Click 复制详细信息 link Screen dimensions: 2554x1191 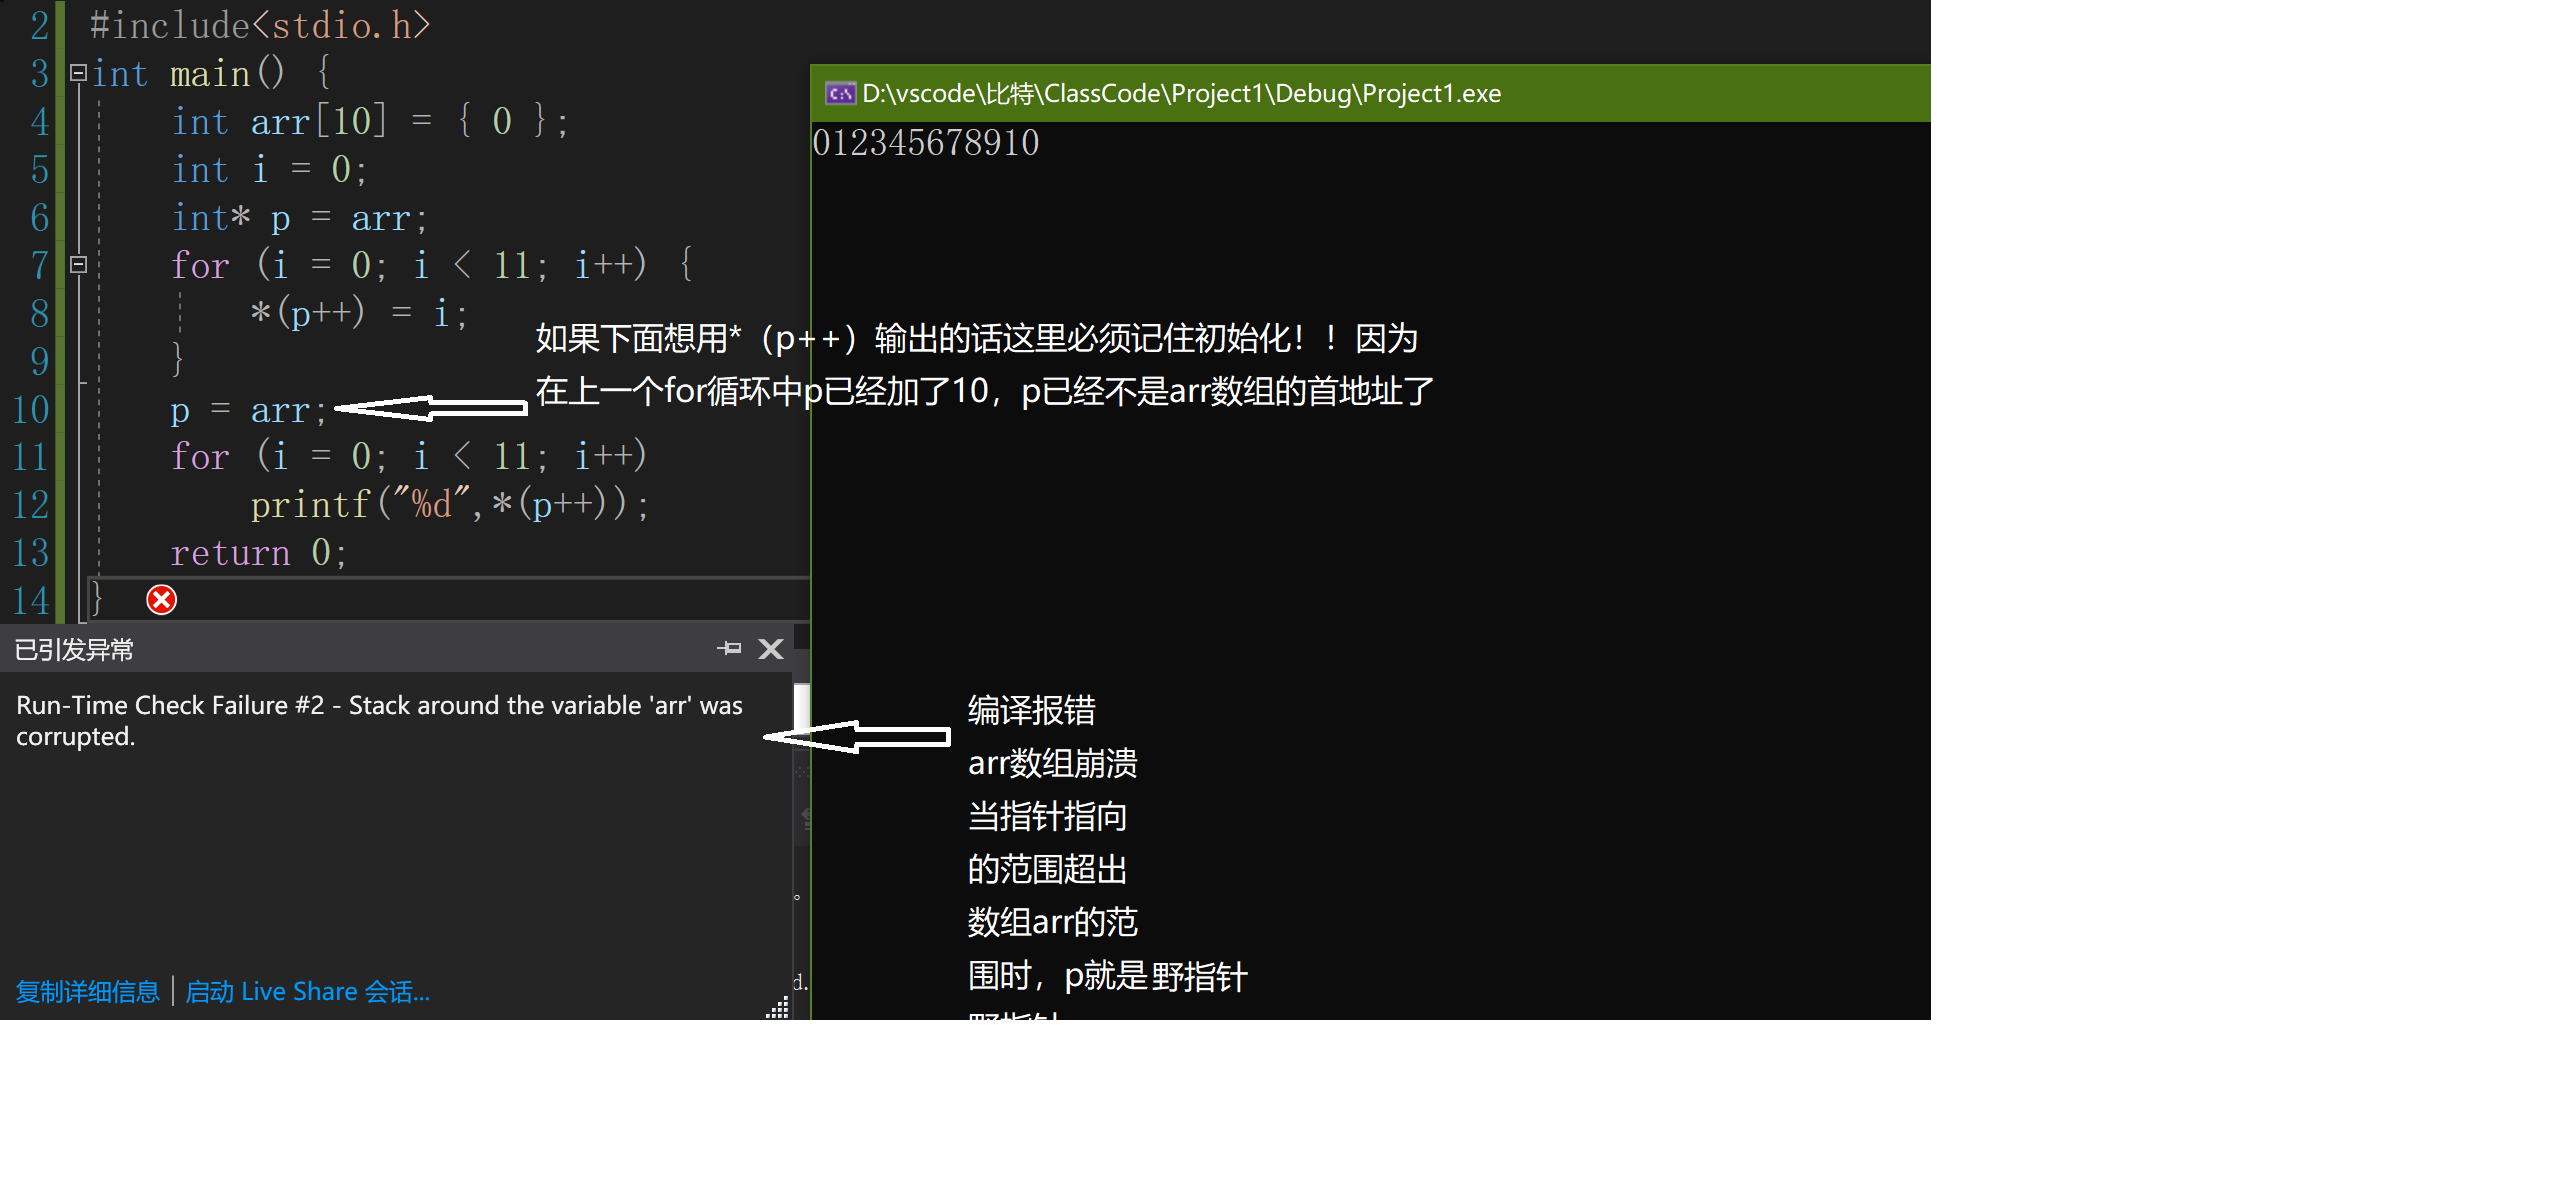88,992
